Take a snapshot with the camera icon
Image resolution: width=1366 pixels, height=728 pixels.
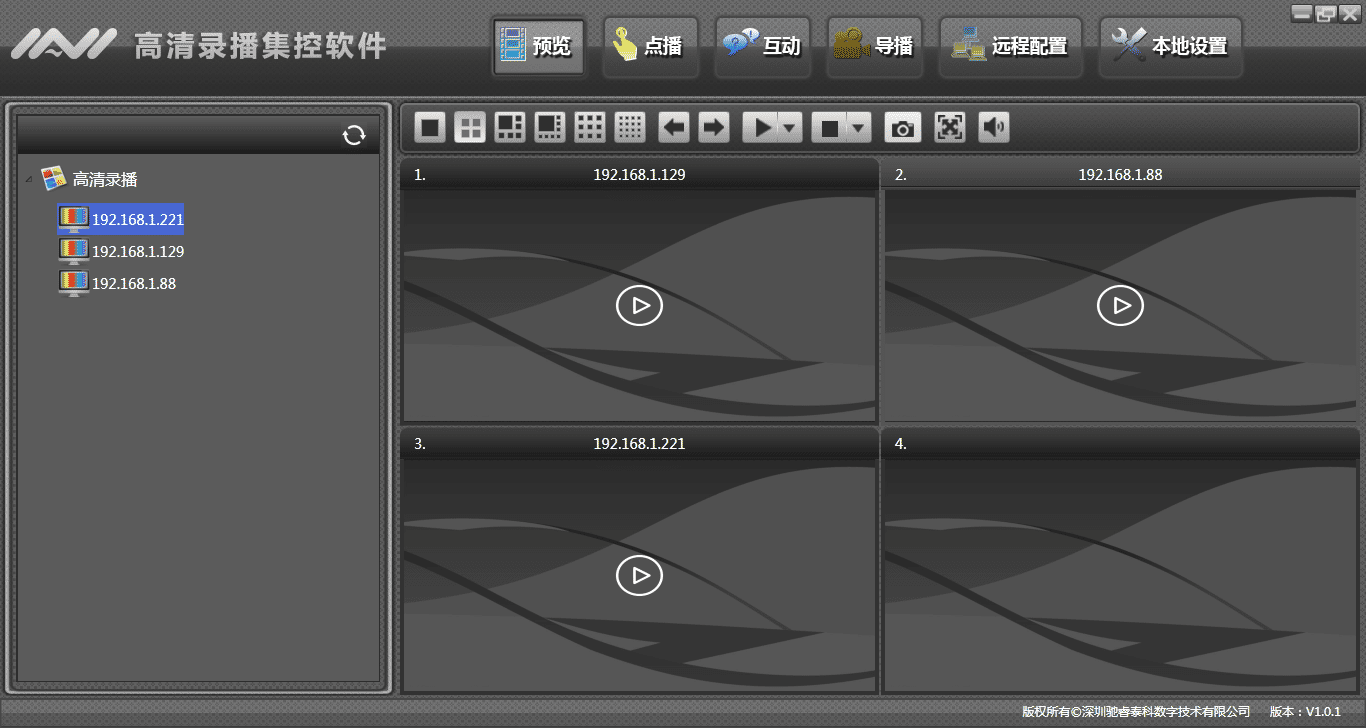pos(903,128)
